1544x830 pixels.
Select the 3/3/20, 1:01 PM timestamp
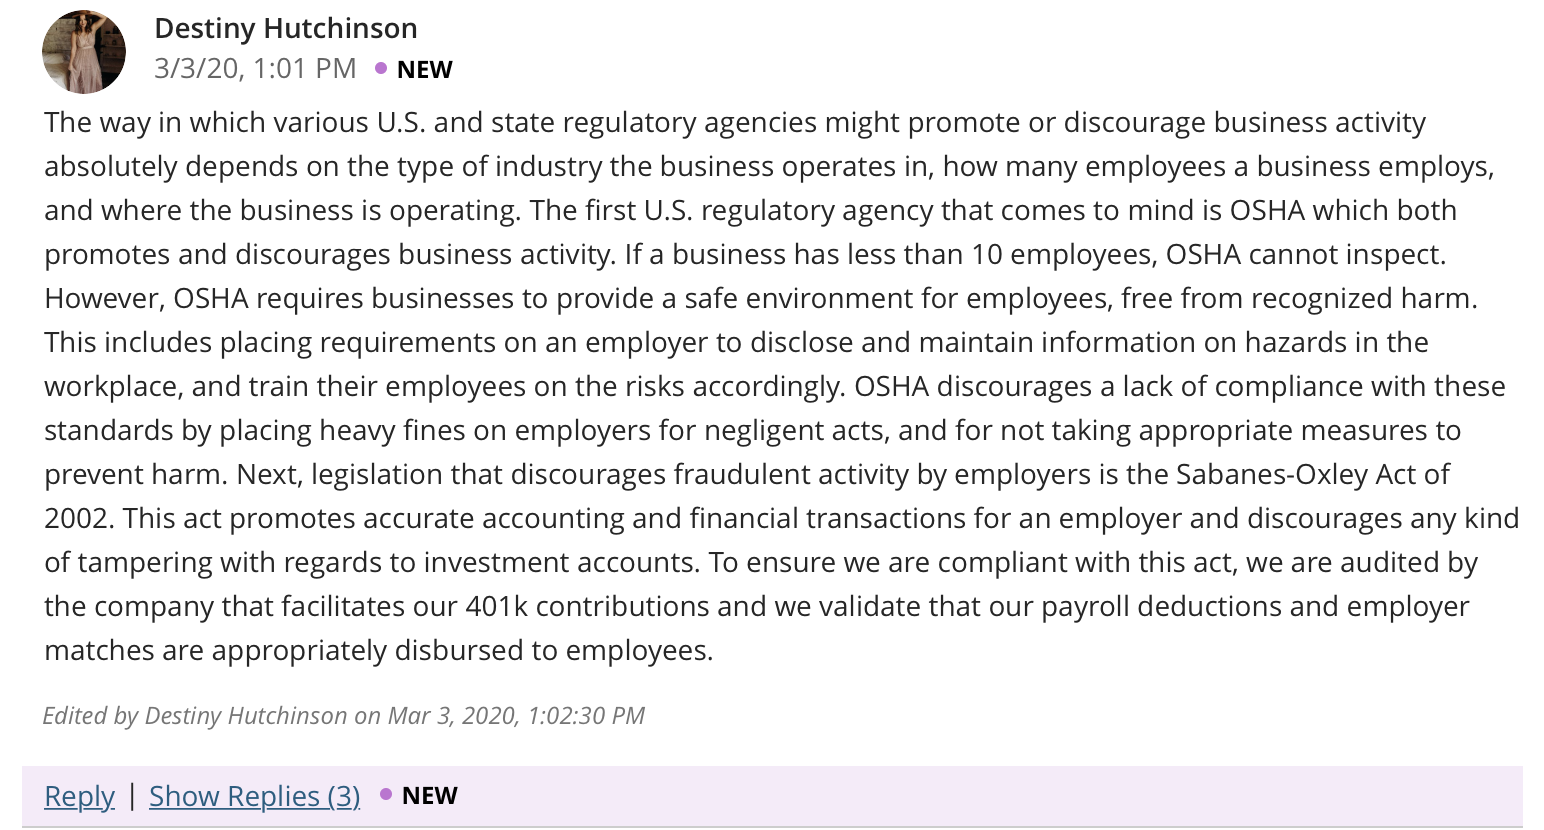point(255,68)
